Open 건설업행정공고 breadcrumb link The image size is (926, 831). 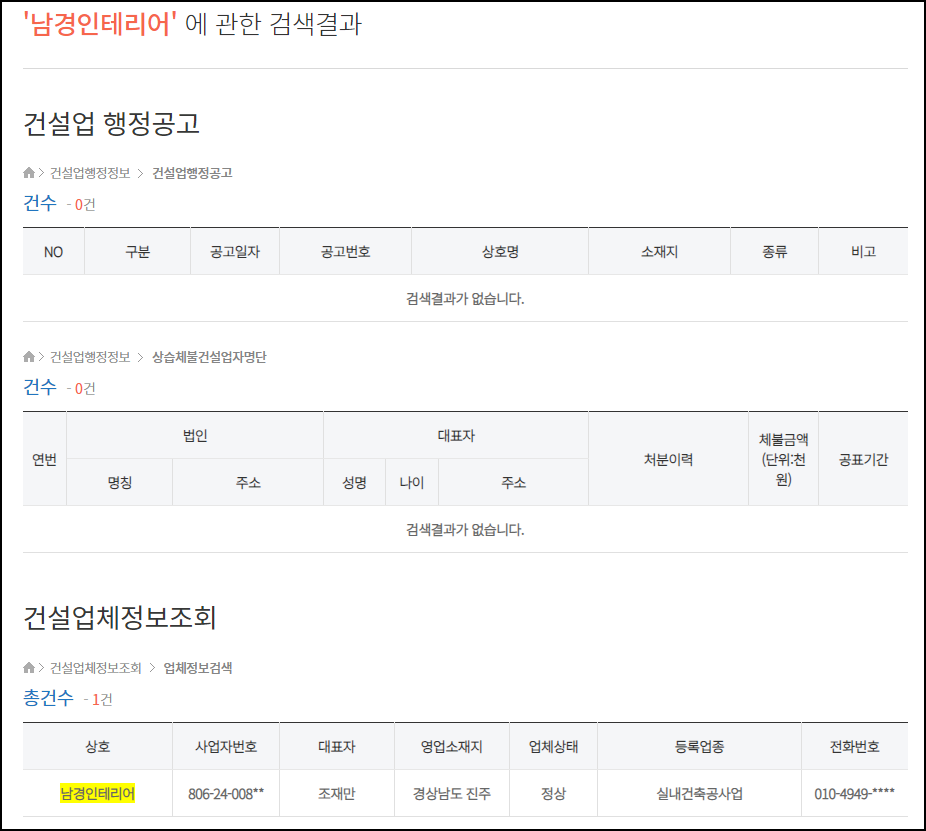pos(192,173)
